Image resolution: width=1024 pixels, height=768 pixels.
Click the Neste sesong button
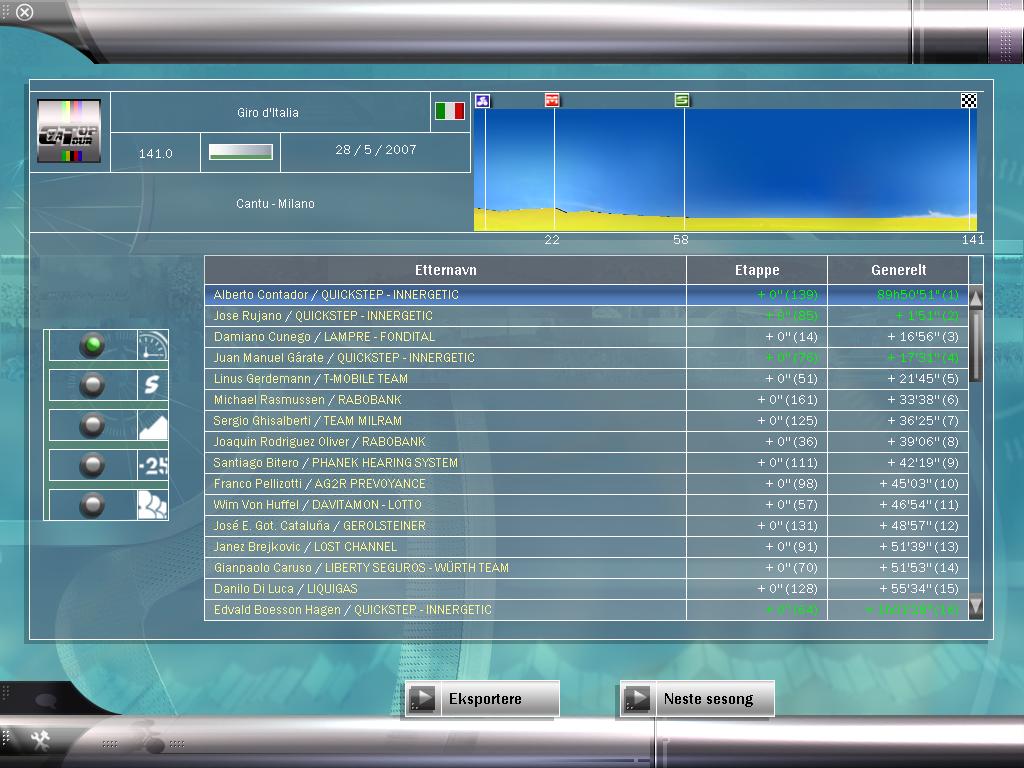pyautogui.click(x=697, y=699)
